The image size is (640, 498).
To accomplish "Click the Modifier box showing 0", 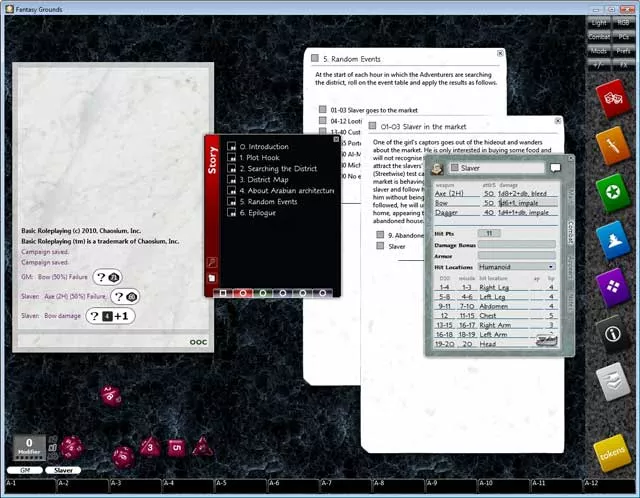I will tap(29, 447).
